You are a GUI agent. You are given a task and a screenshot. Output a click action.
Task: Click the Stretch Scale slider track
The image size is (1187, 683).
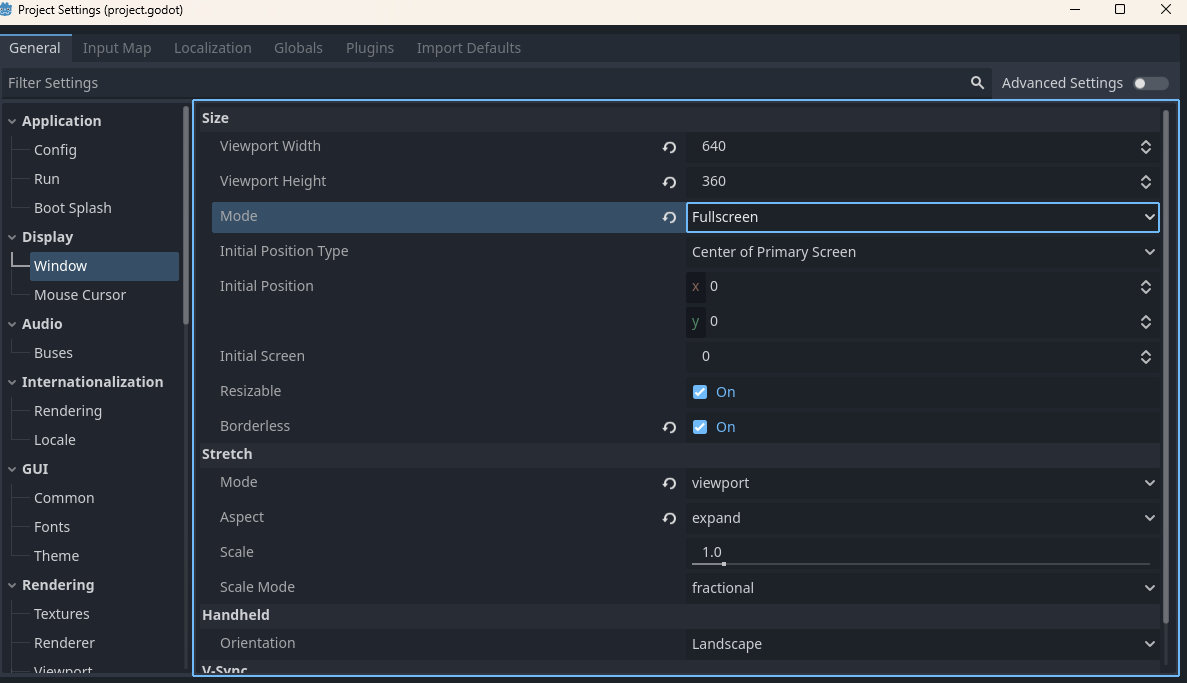[921, 563]
